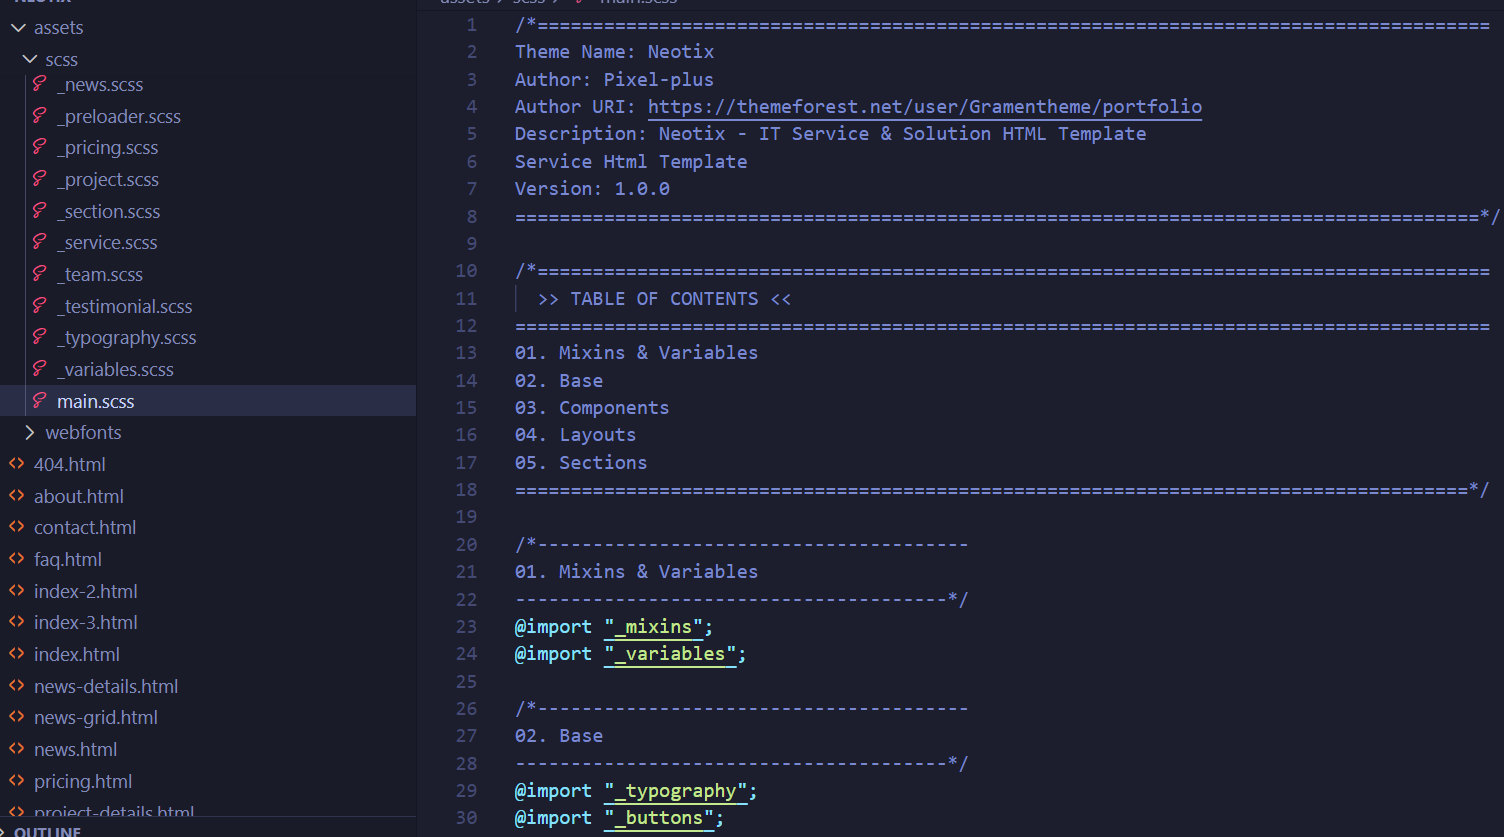The width and height of the screenshot is (1504, 837).
Task: Click Sass icon beside _service.scss
Action: (x=40, y=242)
